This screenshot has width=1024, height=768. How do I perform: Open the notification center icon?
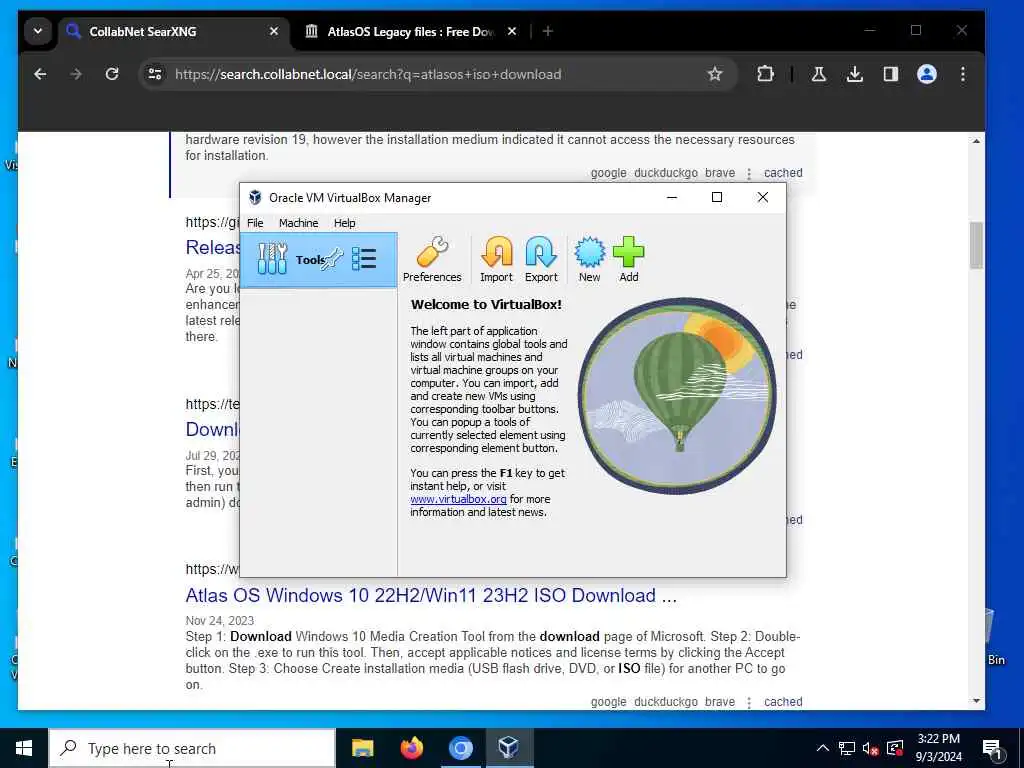pos(993,748)
